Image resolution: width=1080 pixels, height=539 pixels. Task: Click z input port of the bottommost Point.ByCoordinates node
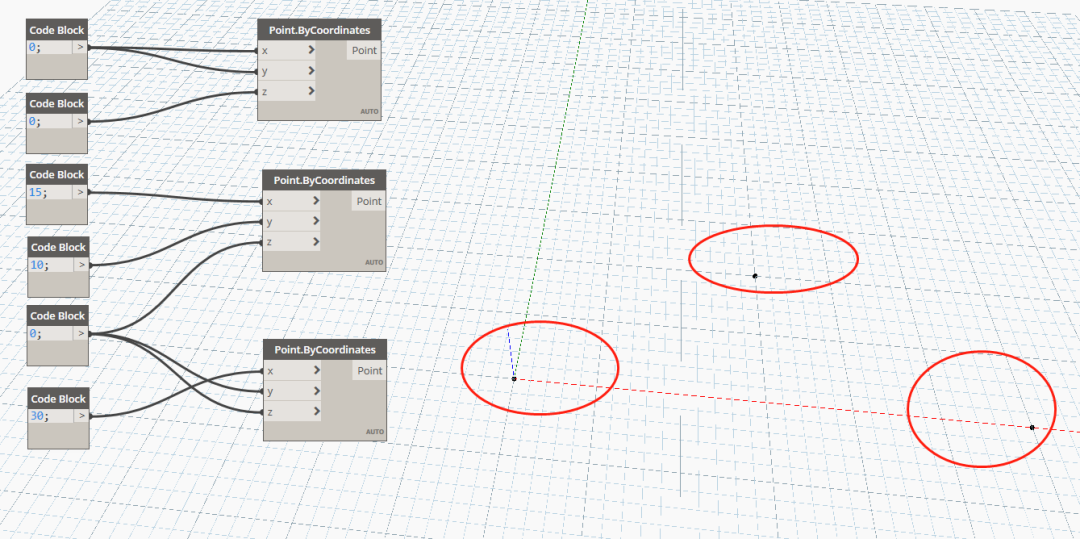291,411
